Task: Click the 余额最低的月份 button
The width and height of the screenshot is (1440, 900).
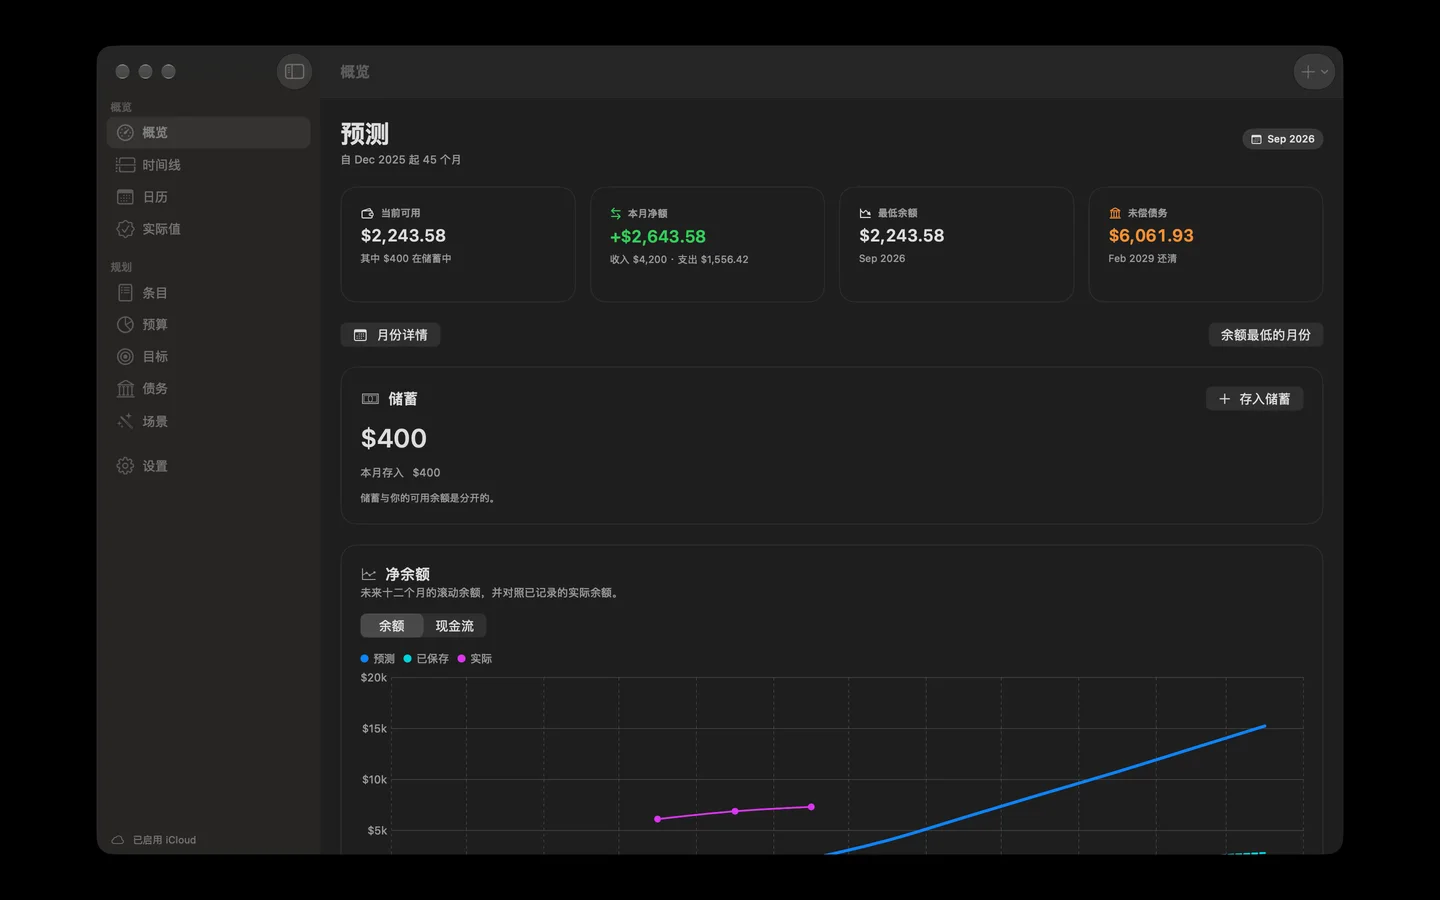Action: tap(1265, 335)
